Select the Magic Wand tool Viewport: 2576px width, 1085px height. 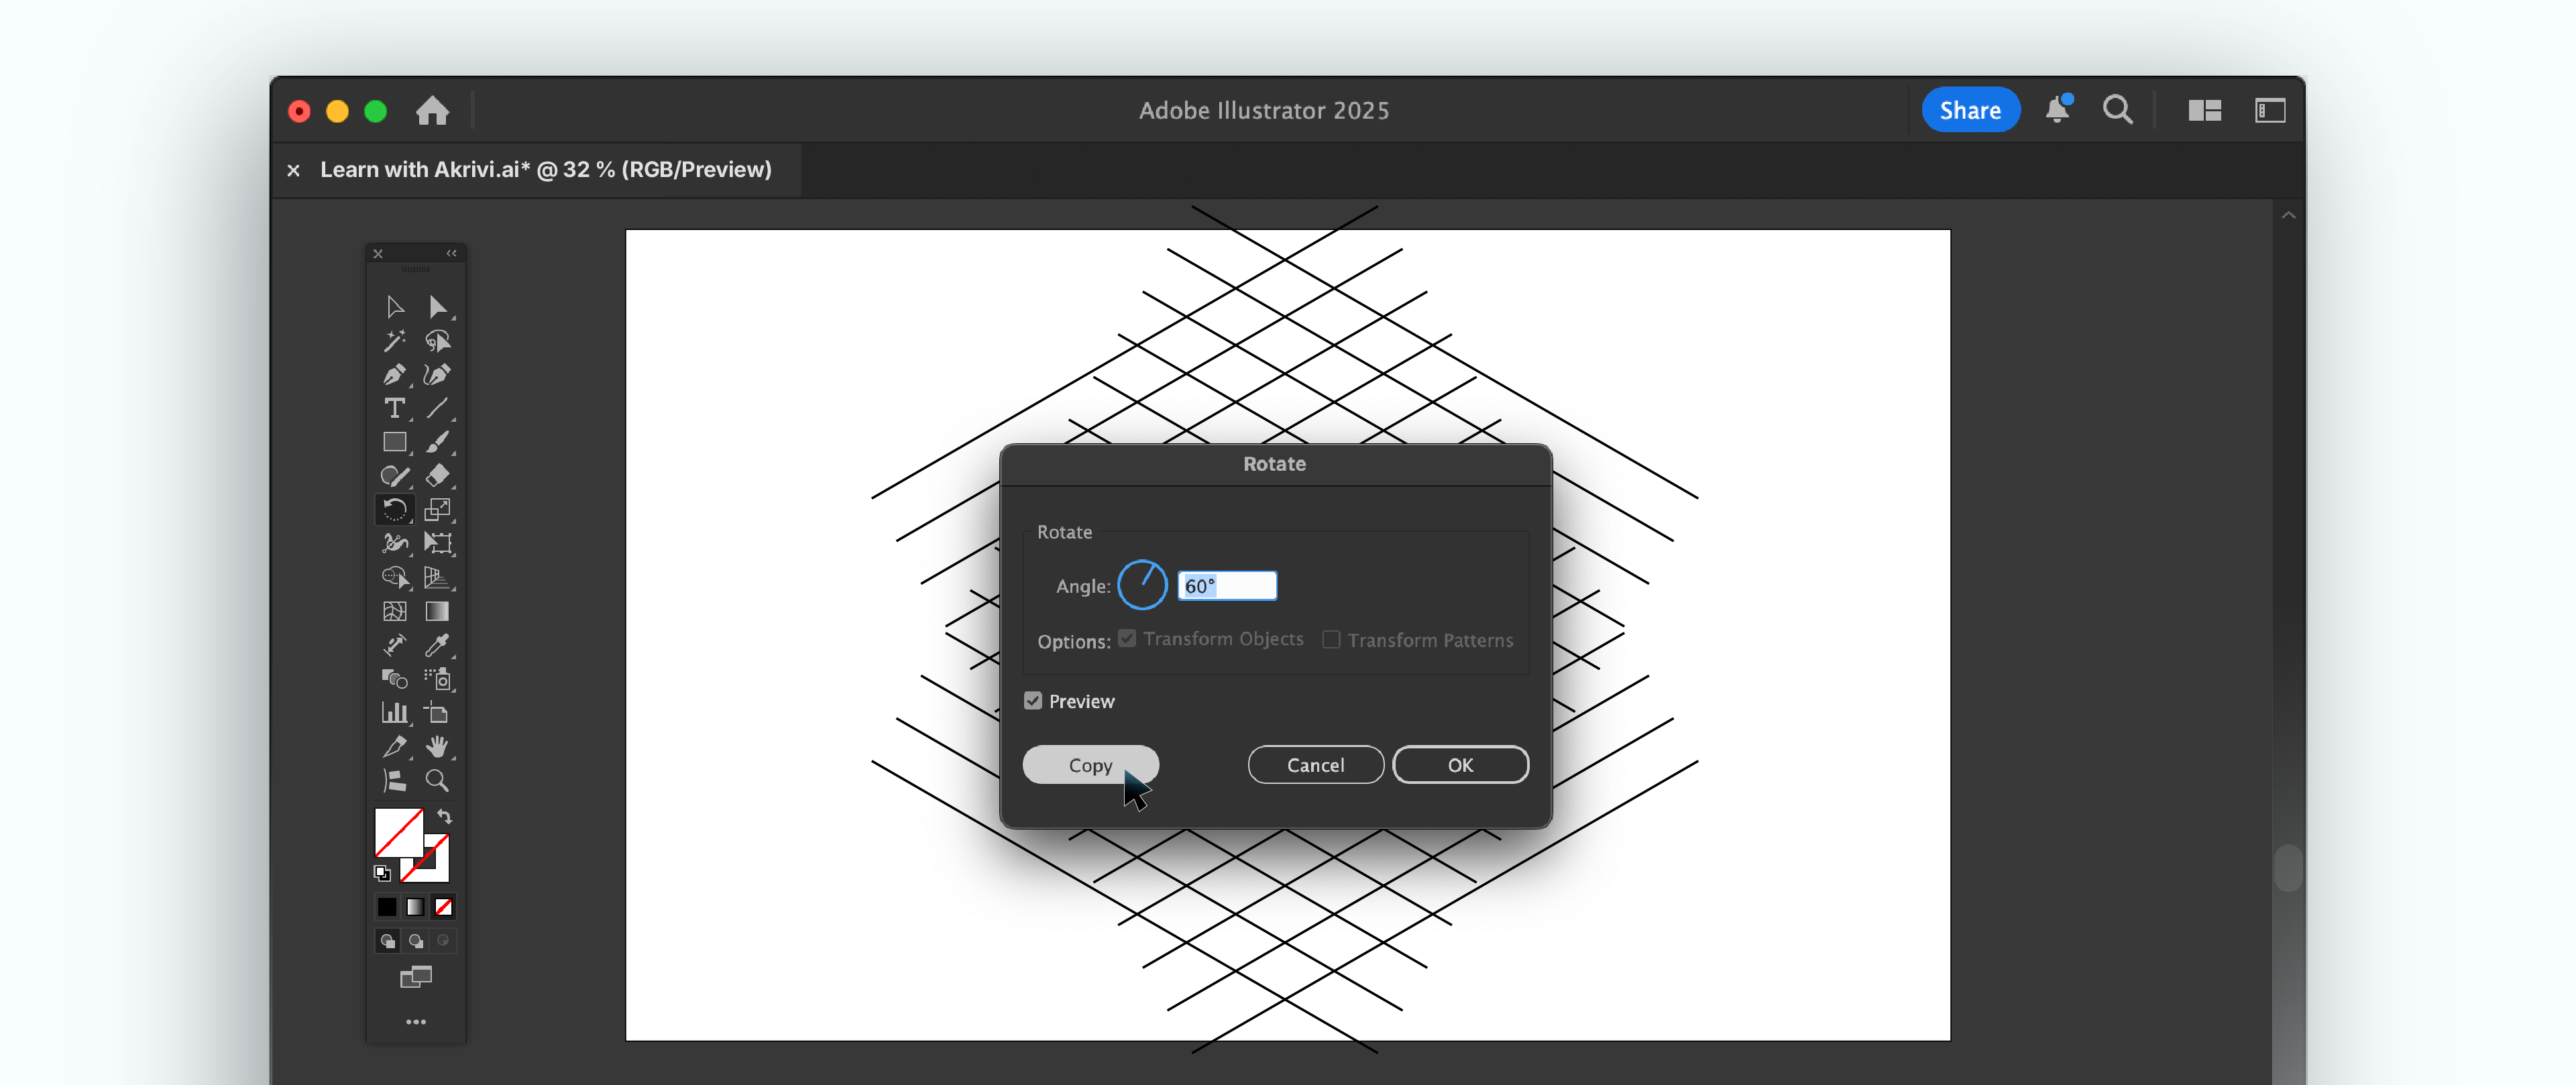click(395, 341)
